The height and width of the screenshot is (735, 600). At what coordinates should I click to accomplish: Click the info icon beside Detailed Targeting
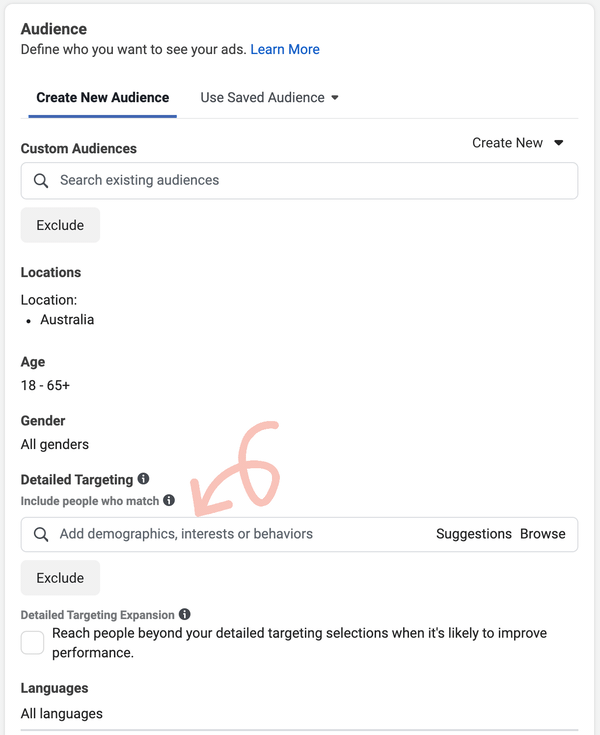coord(144,479)
